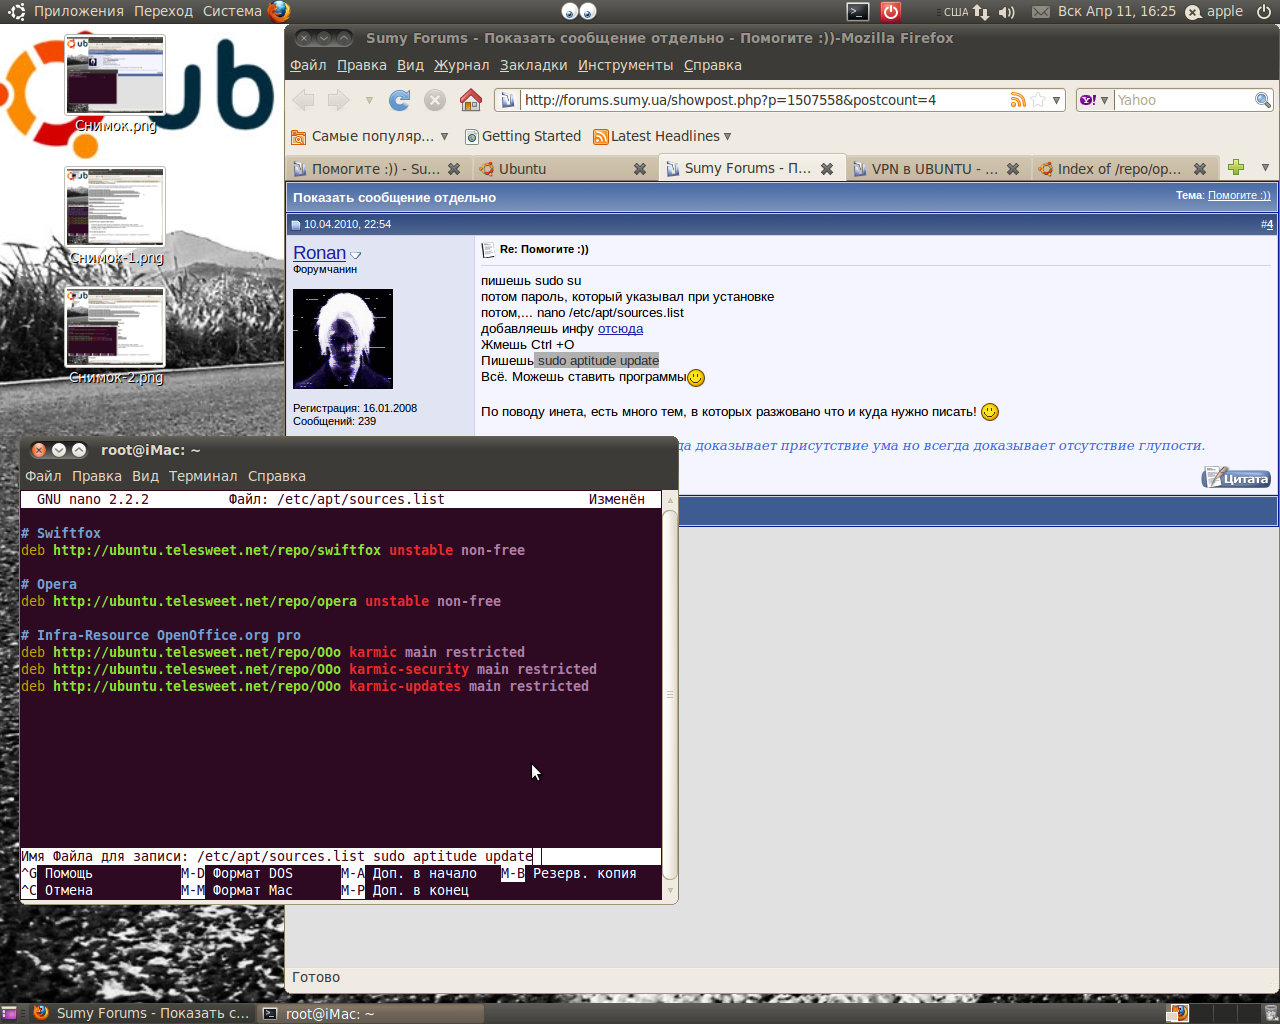Open the Журнал menu in Firefox

461,65
